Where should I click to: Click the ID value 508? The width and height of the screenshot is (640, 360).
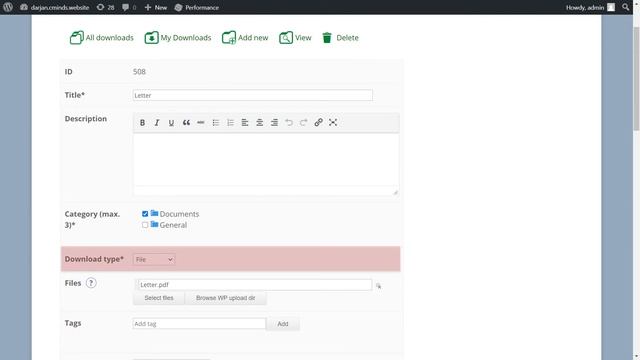[139, 71]
